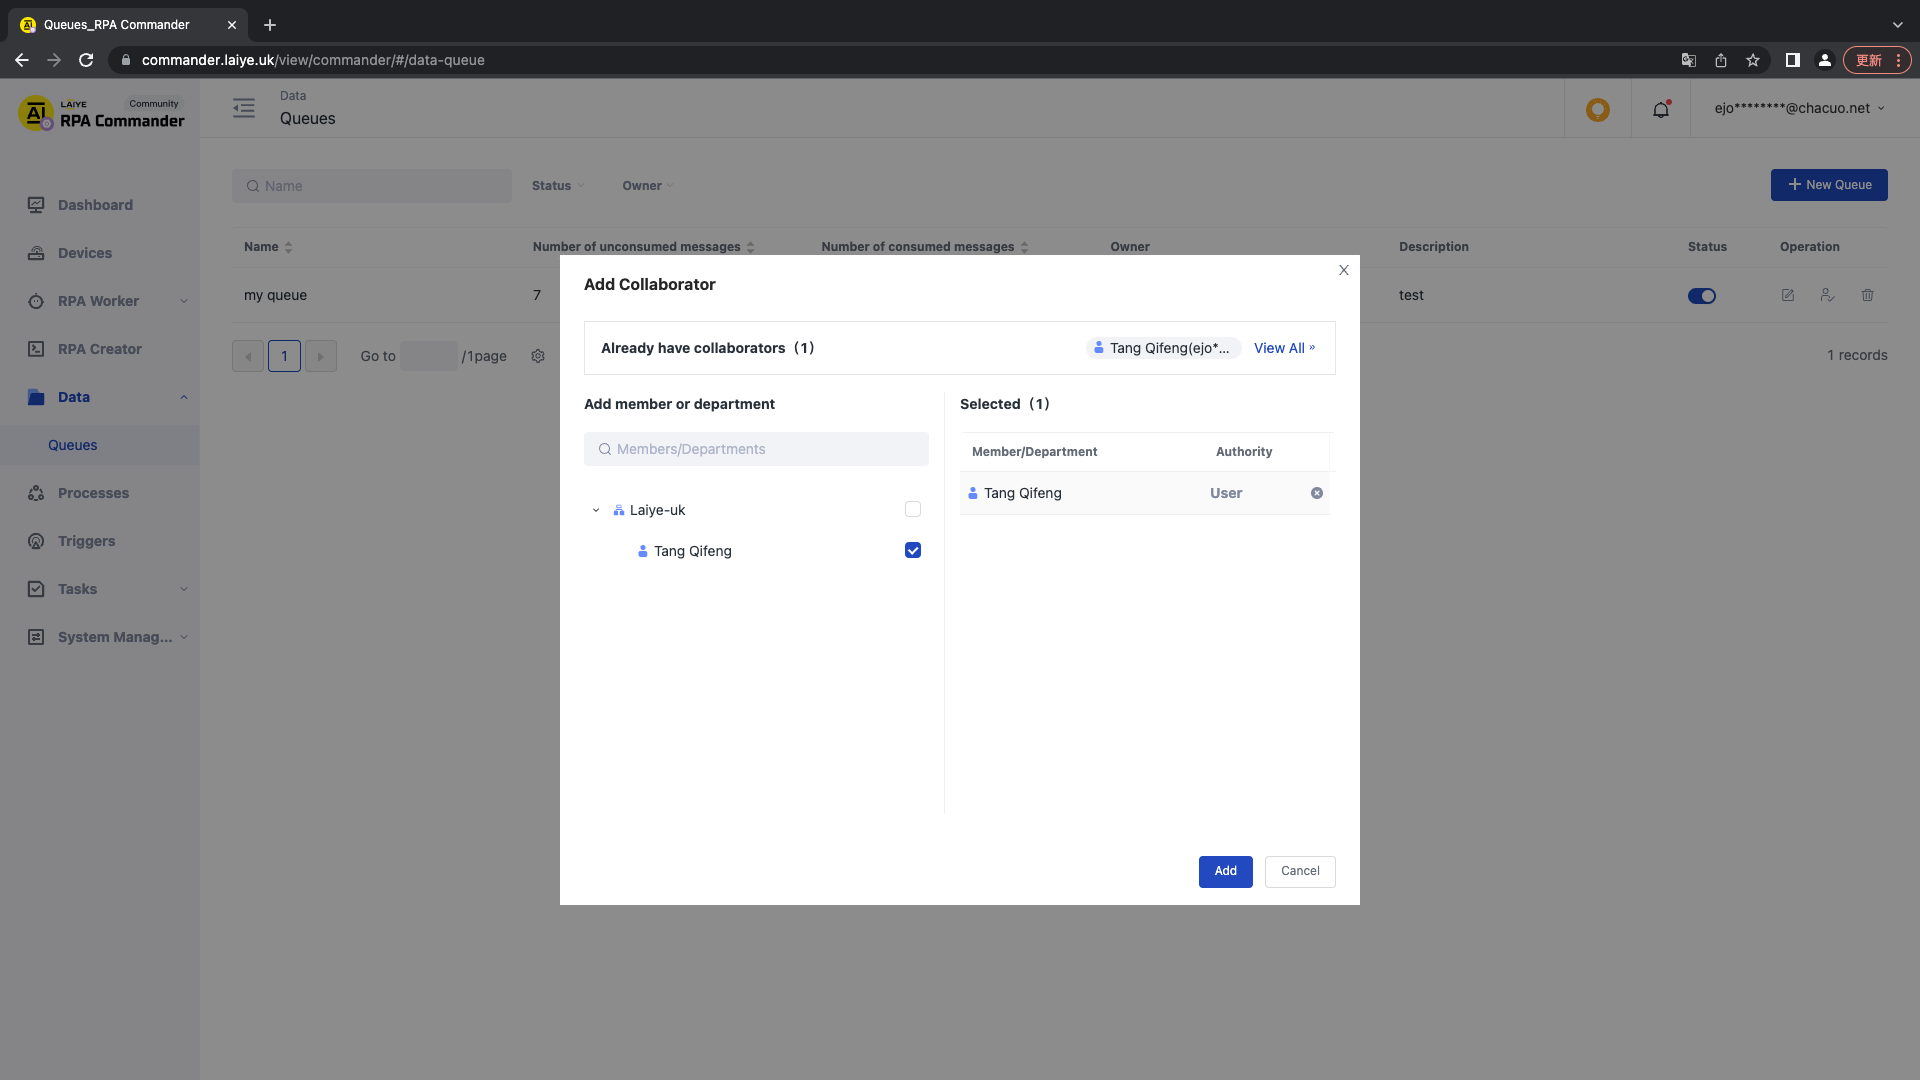1920x1080 pixels.
Task: Delete my queue with the trash icon
Action: (x=1867, y=295)
